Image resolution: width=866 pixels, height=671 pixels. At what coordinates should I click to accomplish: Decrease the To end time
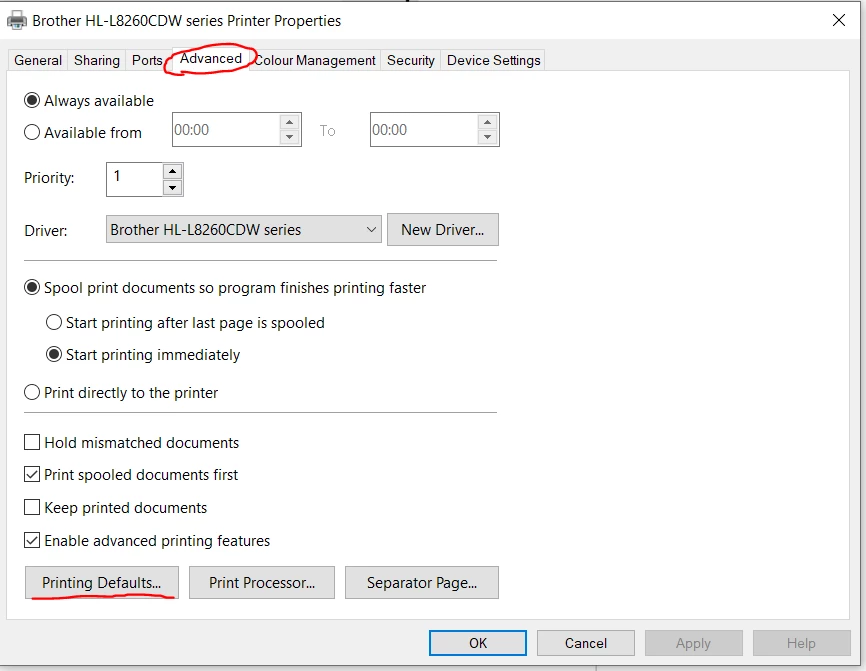[x=487, y=137]
